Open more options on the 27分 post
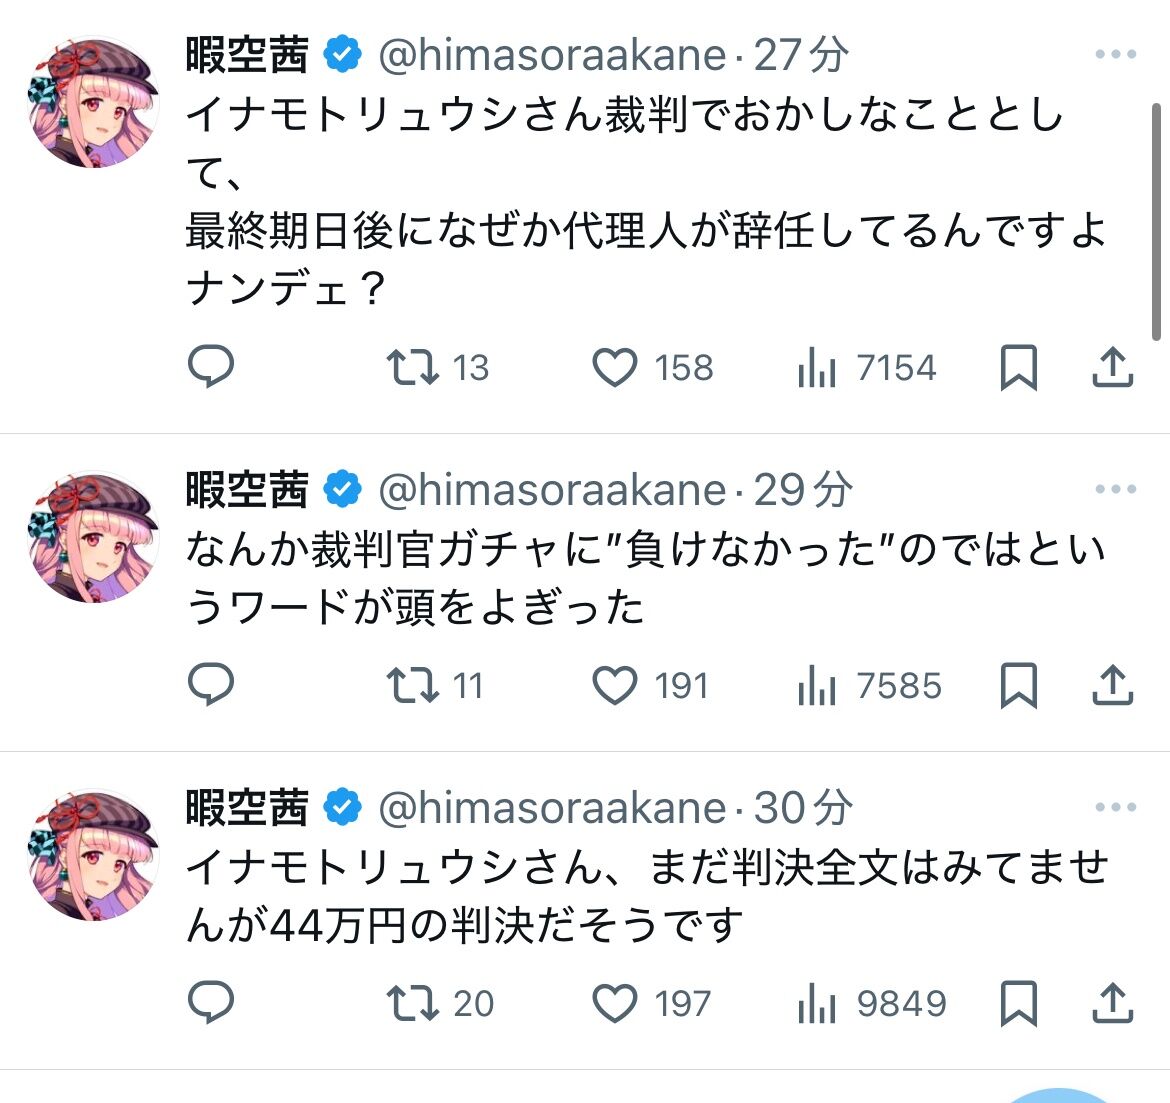This screenshot has height=1103, width=1170. (1115, 55)
